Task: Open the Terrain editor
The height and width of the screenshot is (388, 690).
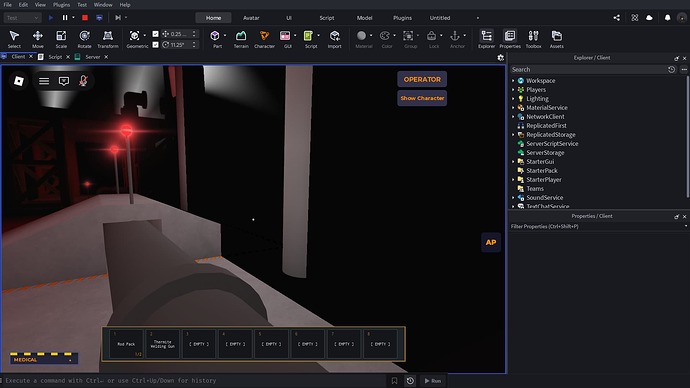Action: point(241,39)
